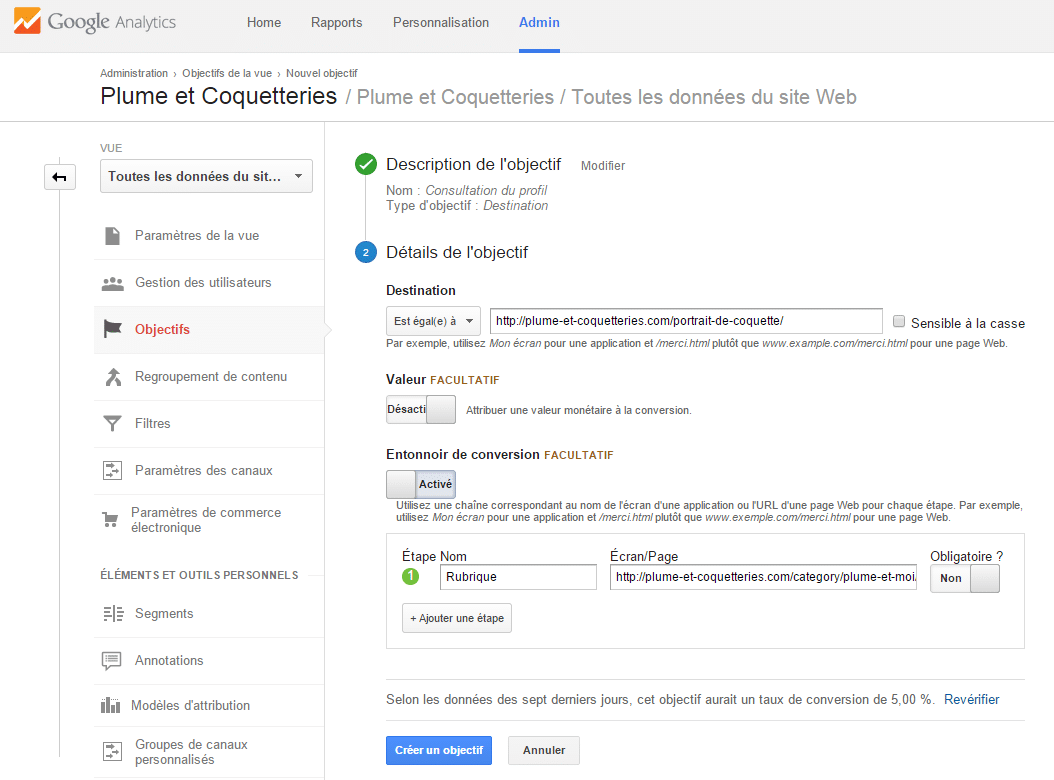Open Segments in the sidebar

(209, 614)
